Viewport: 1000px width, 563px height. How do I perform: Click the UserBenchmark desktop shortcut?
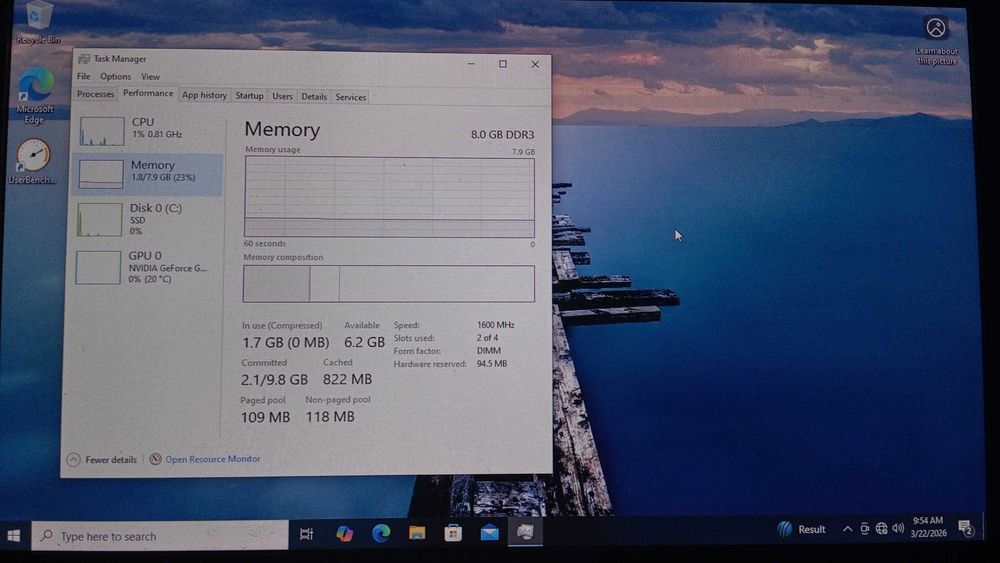tap(33, 162)
